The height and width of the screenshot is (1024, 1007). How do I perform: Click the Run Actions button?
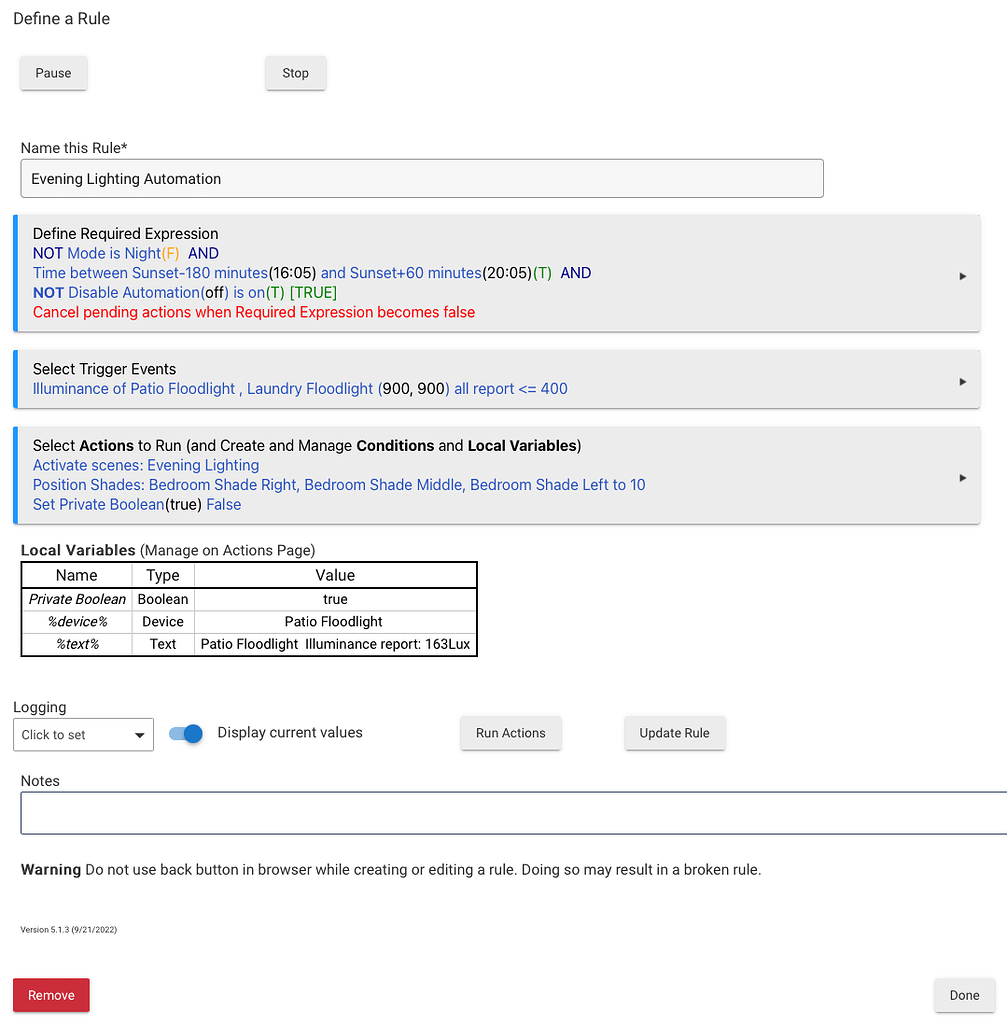510,733
